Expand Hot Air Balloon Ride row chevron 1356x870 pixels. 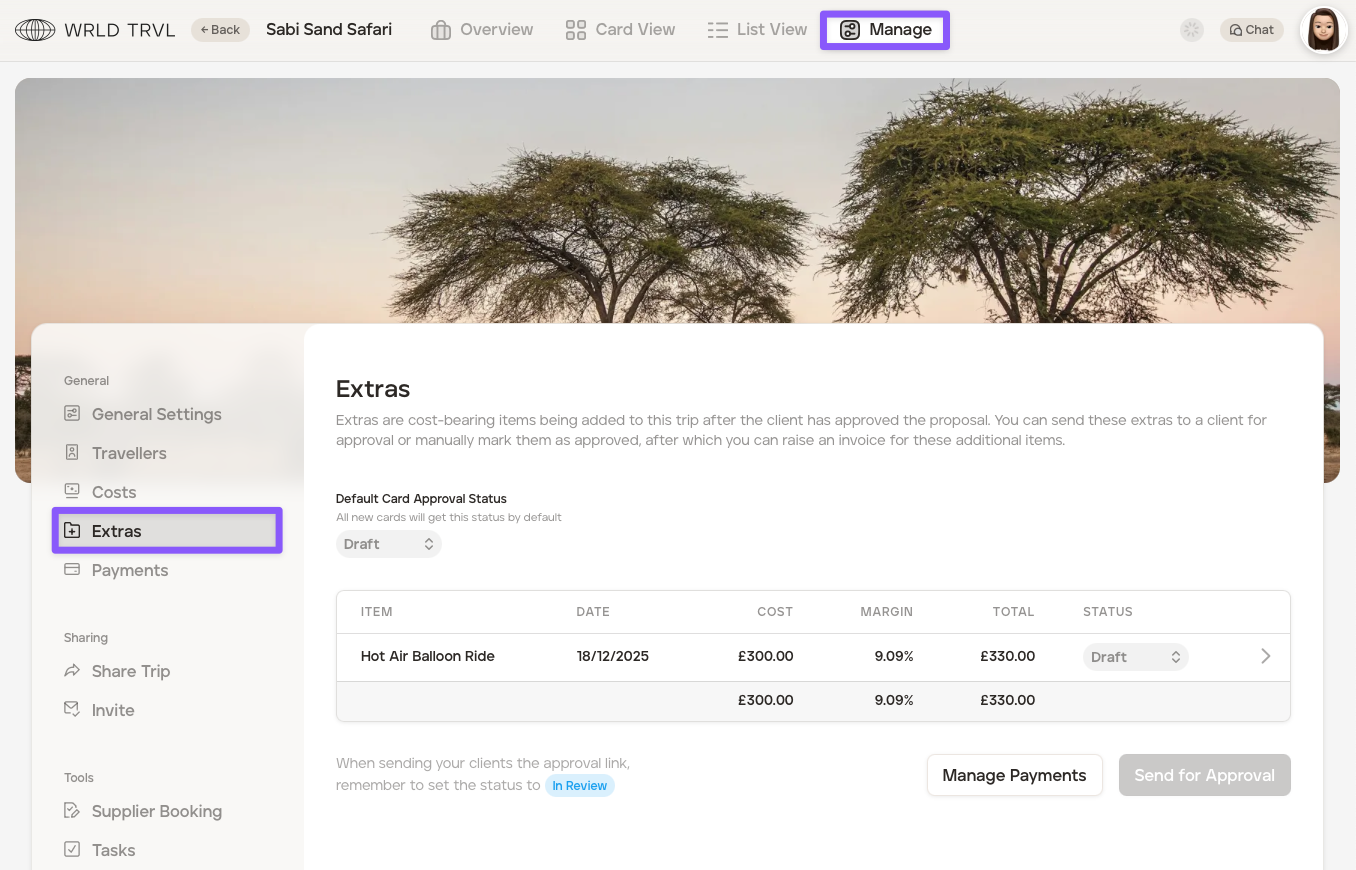click(1265, 657)
